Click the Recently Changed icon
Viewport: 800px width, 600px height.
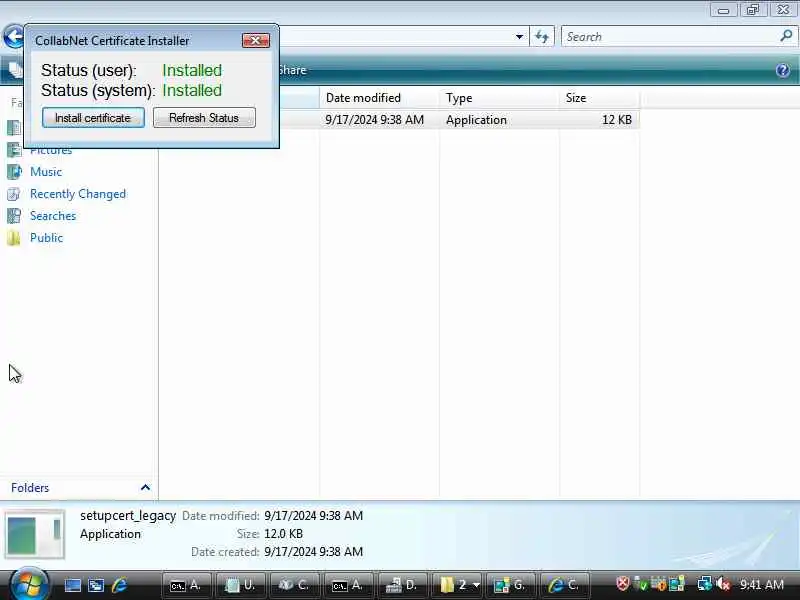[x=14, y=194]
